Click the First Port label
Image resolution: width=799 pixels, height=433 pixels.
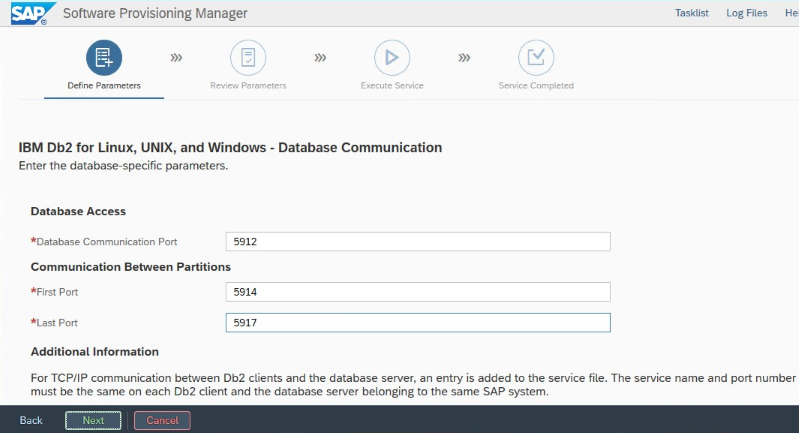tap(57, 292)
